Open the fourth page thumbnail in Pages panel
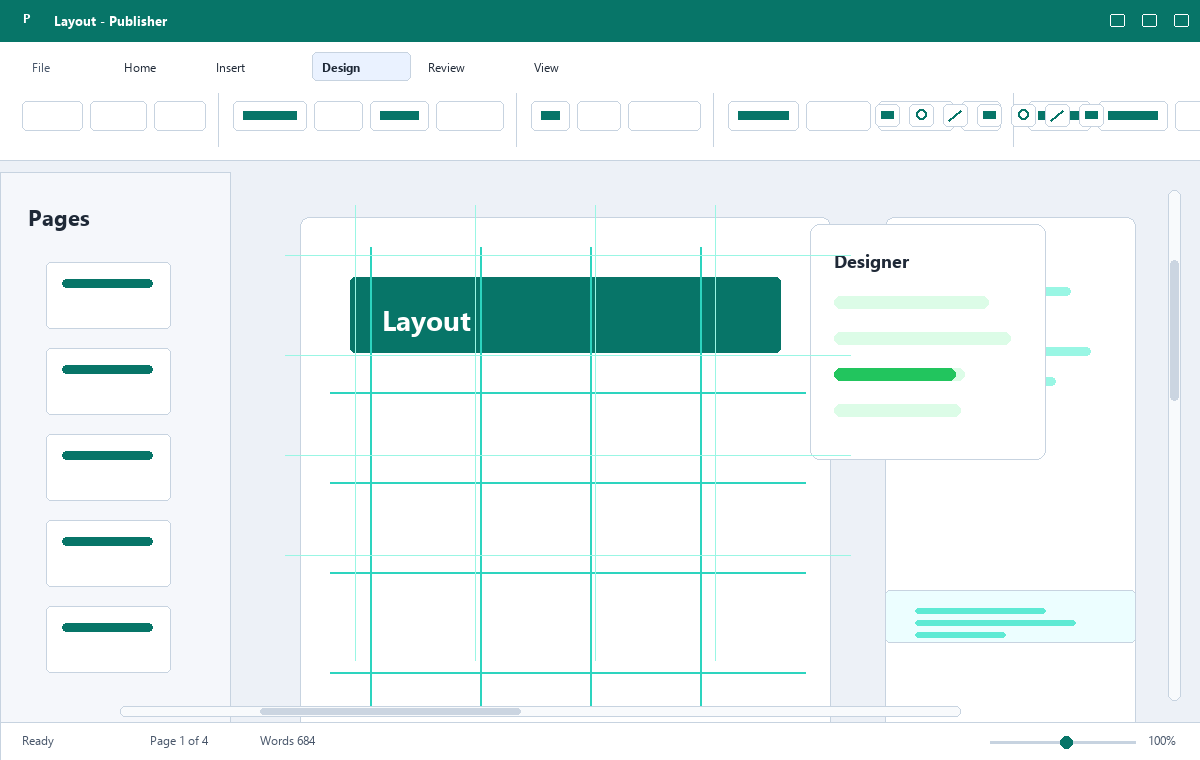The width and height of the screenshot is (1200, 760). (108, 553)
